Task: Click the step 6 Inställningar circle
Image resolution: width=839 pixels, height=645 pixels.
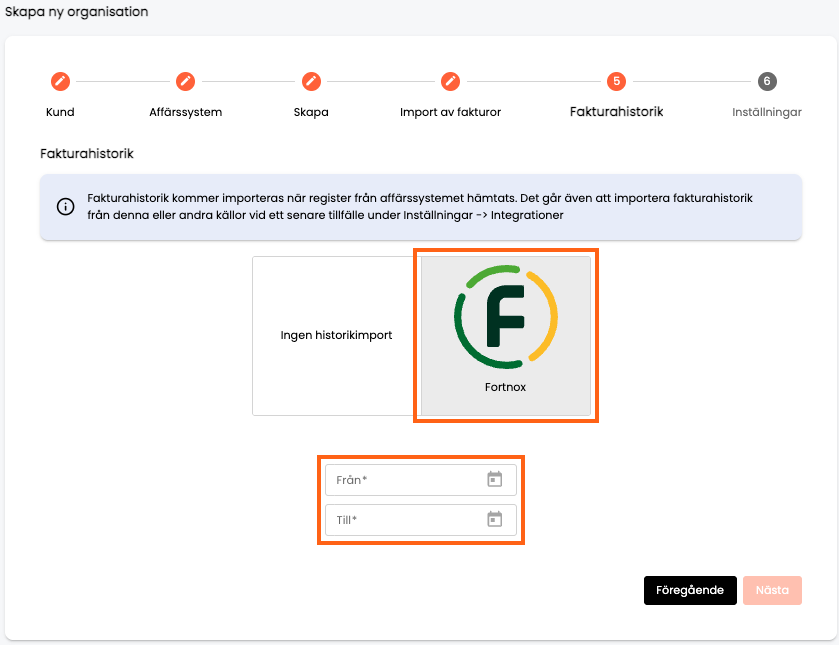Action: coord(767,81)
